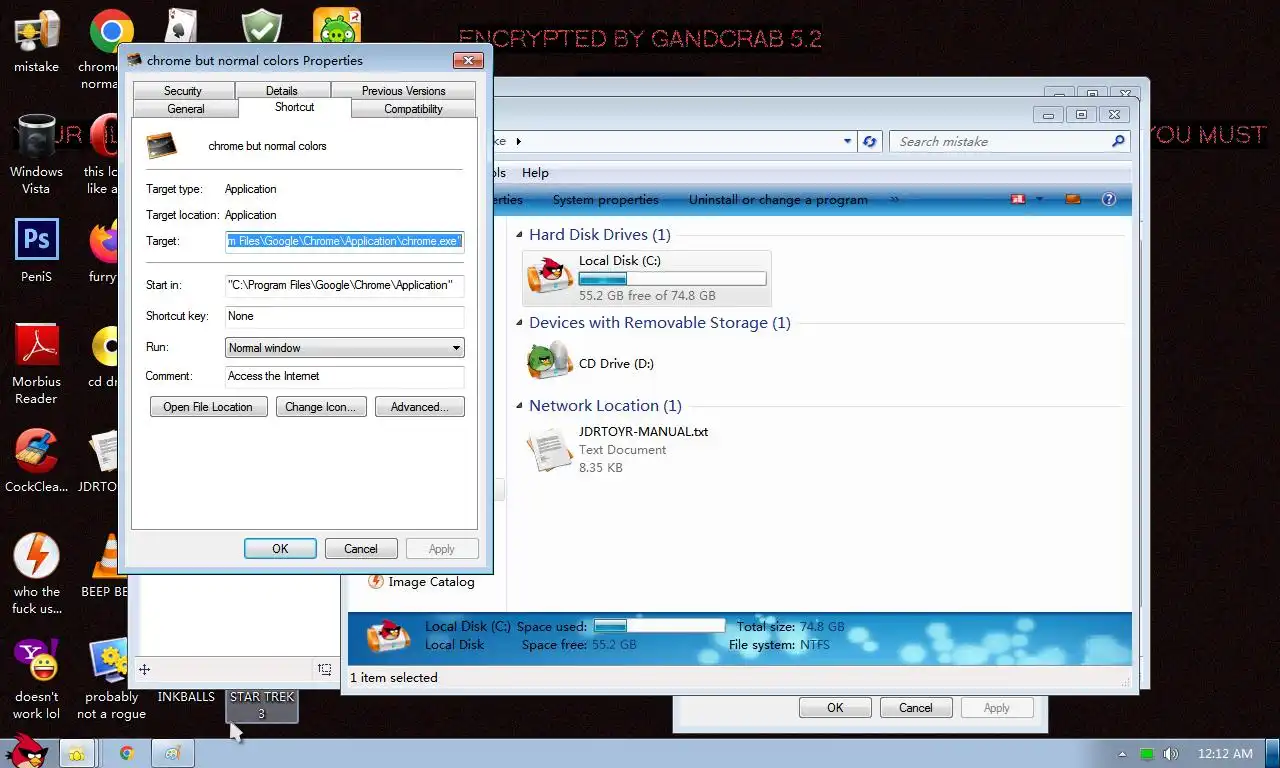
Task: Click System properties in Explorer toolbar
Action: 606,200
